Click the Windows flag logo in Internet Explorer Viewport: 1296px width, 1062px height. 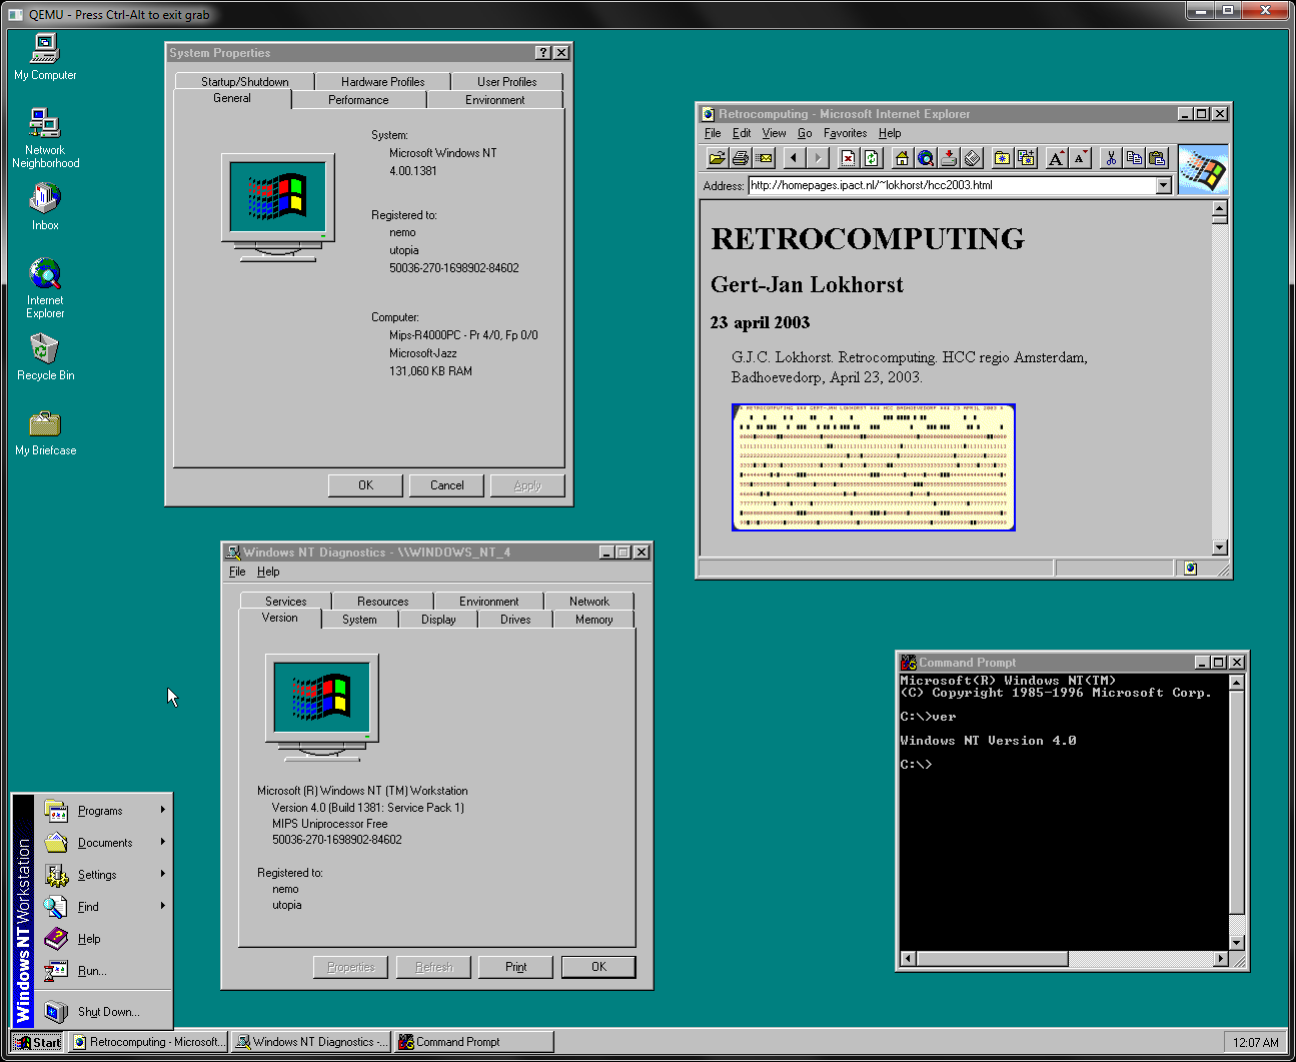[1202, 169]
